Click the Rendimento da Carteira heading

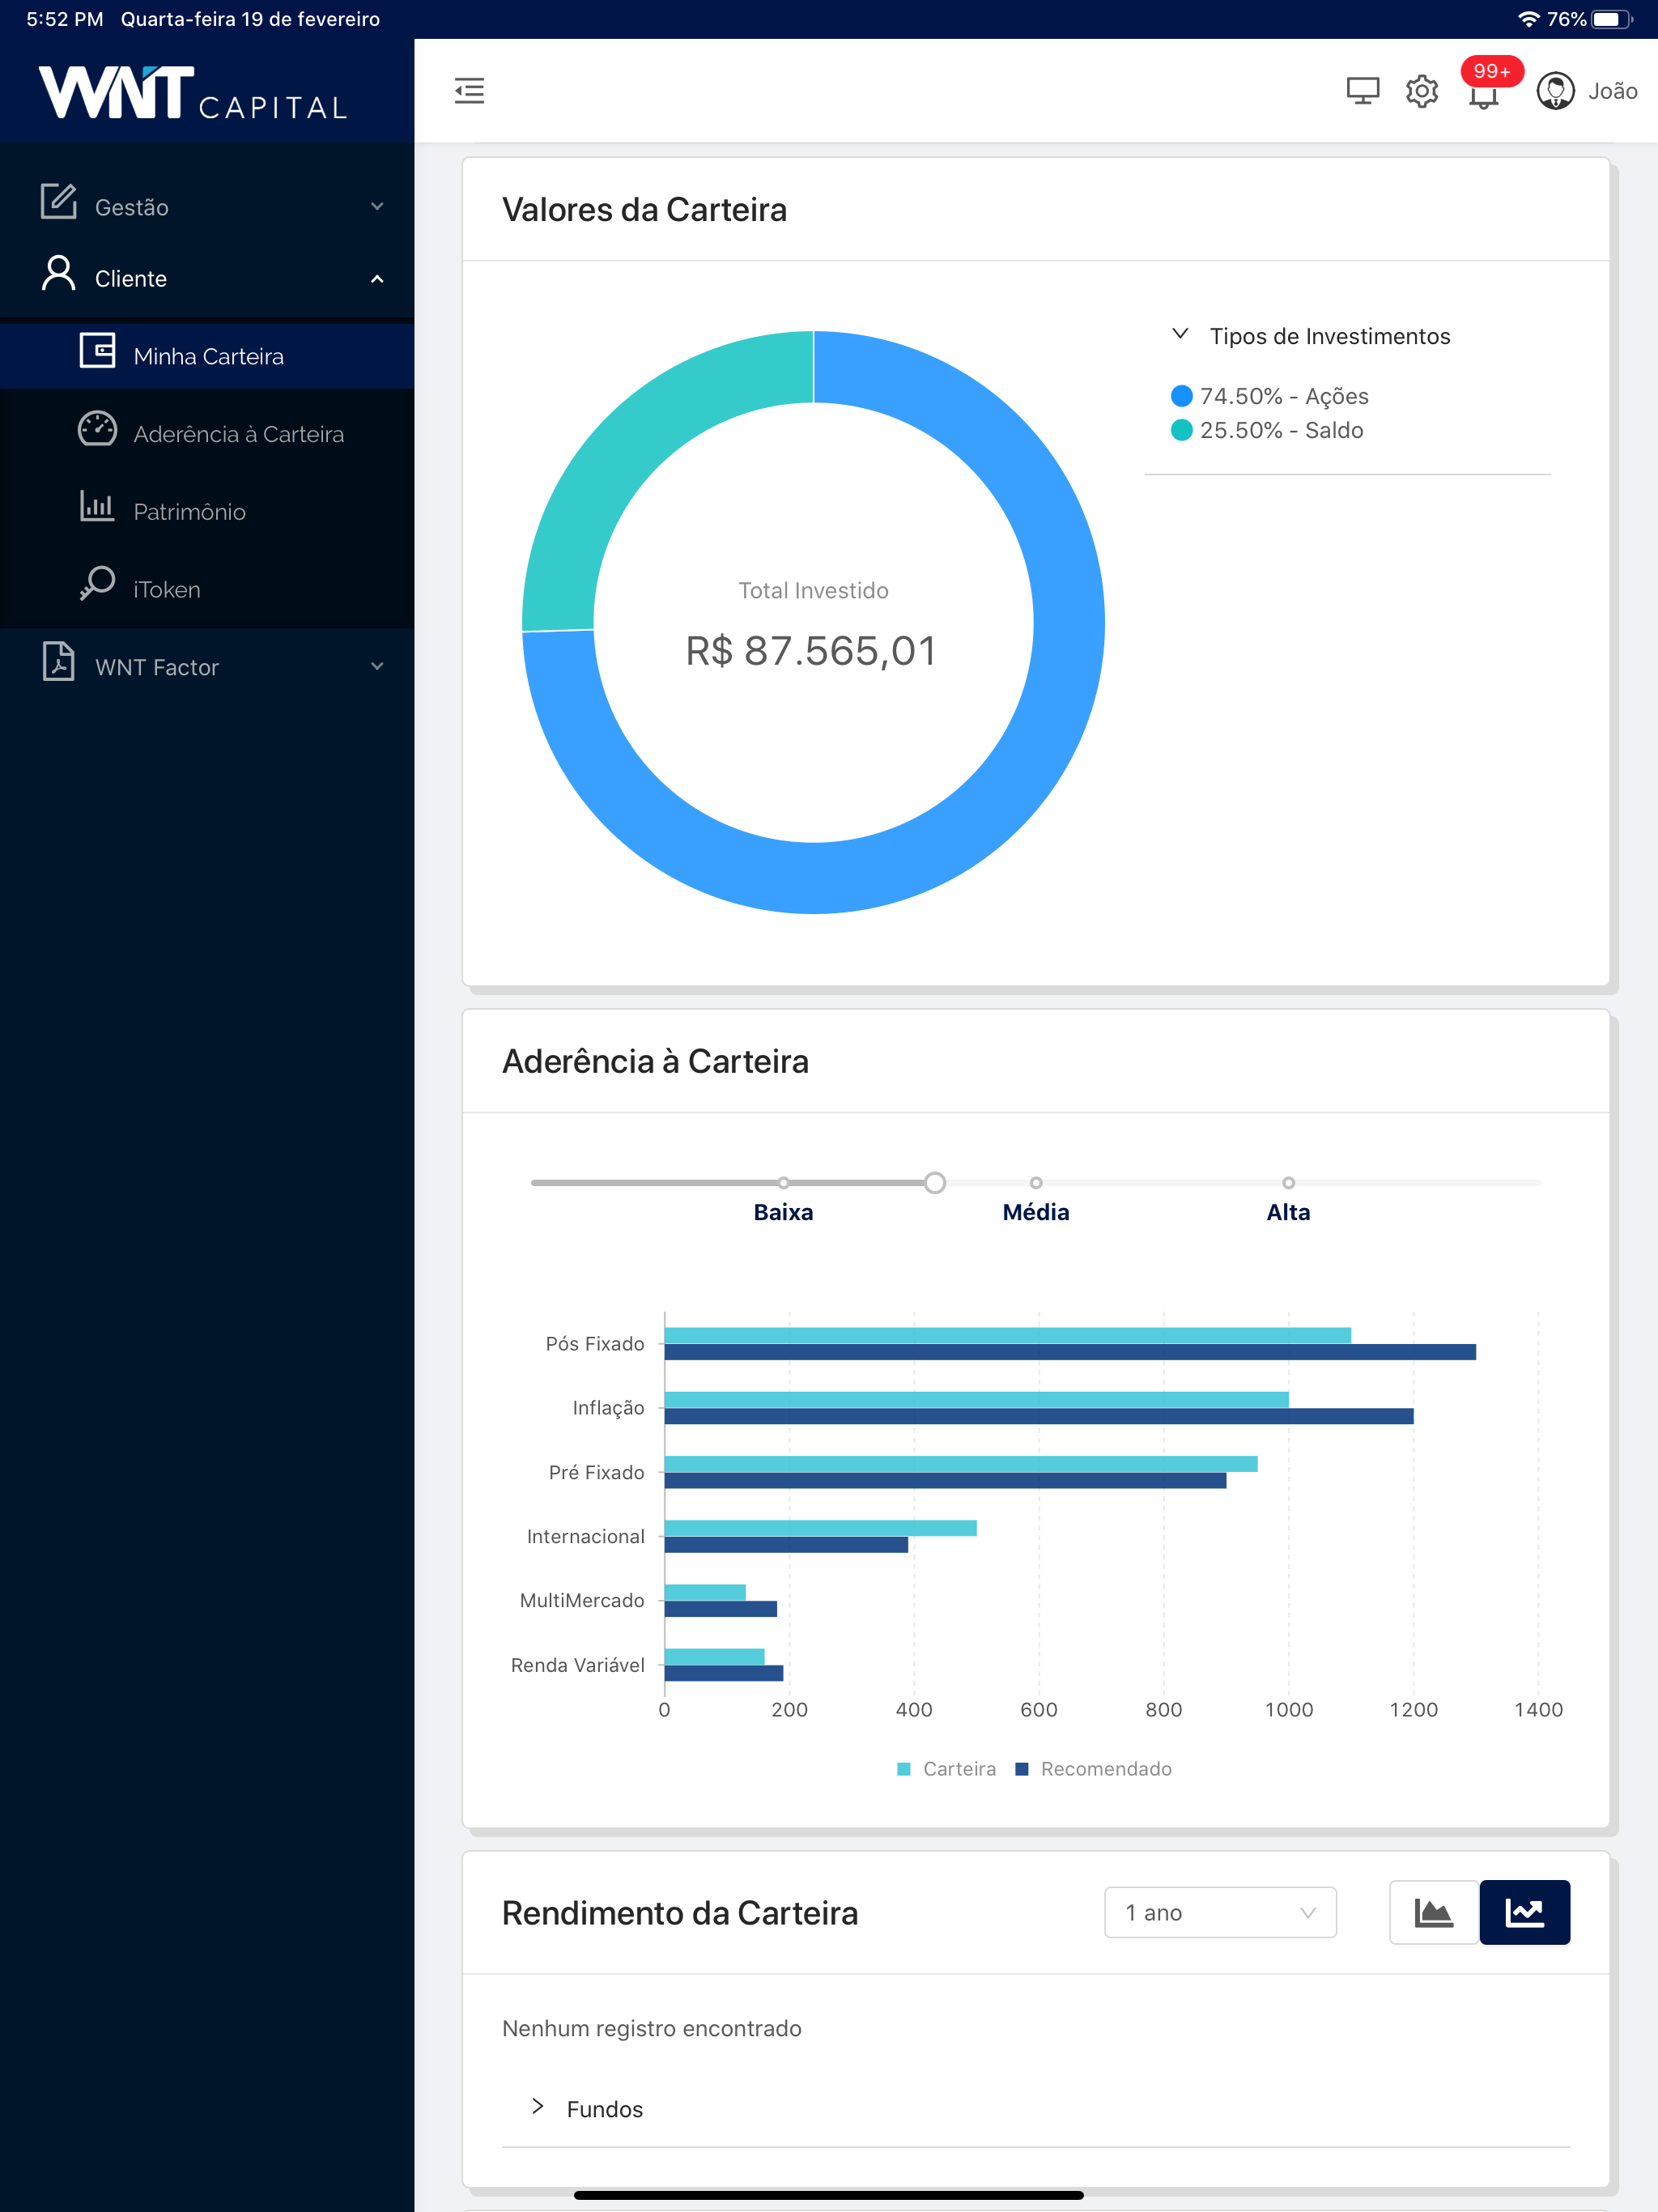click(680, 1913)
